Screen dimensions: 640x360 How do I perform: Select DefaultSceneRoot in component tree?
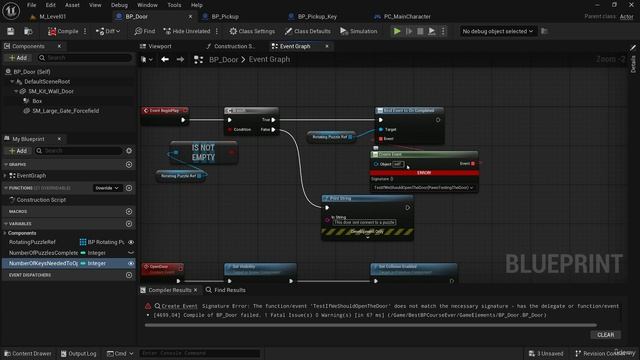(x=47, y=82)
